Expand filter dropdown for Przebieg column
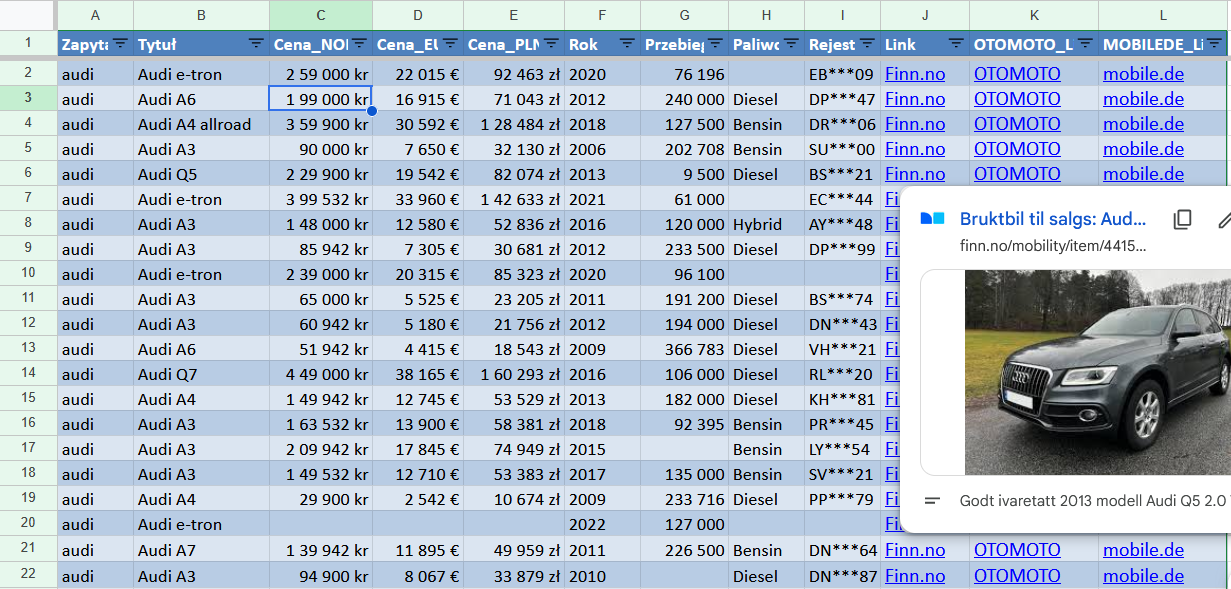 point(715,44)
